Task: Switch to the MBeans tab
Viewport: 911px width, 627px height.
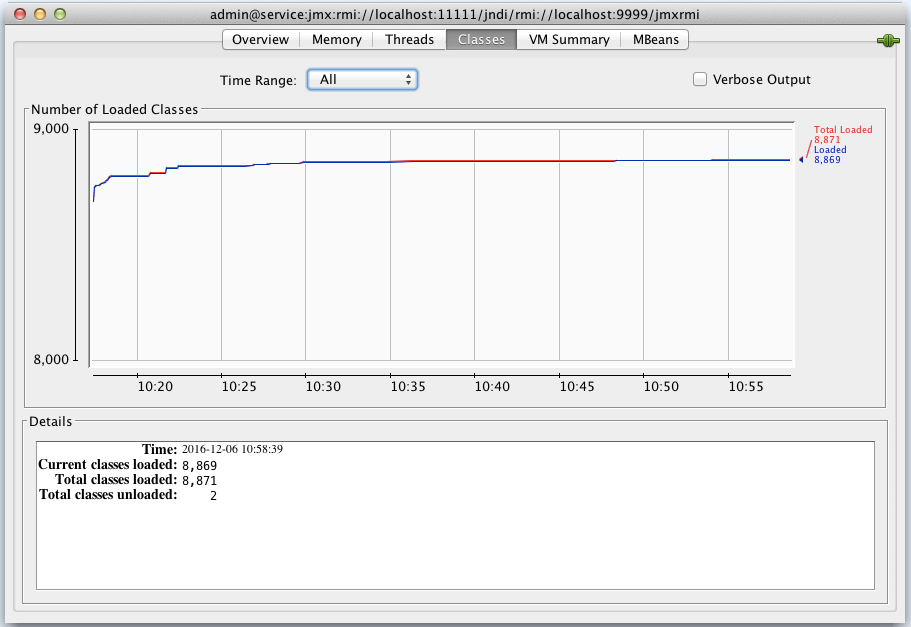Action: click(655, 40)
